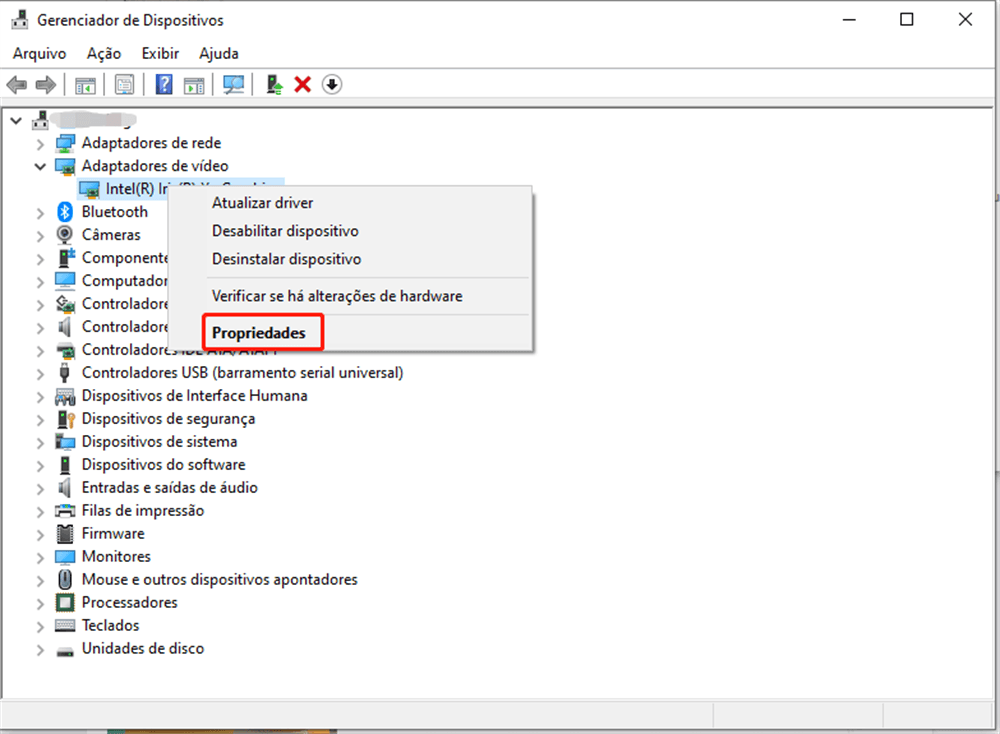The height and width of the screenshot is (734, 1000).
Task: Select Propriedades in the context menu
Action: [x=262, y=331]
